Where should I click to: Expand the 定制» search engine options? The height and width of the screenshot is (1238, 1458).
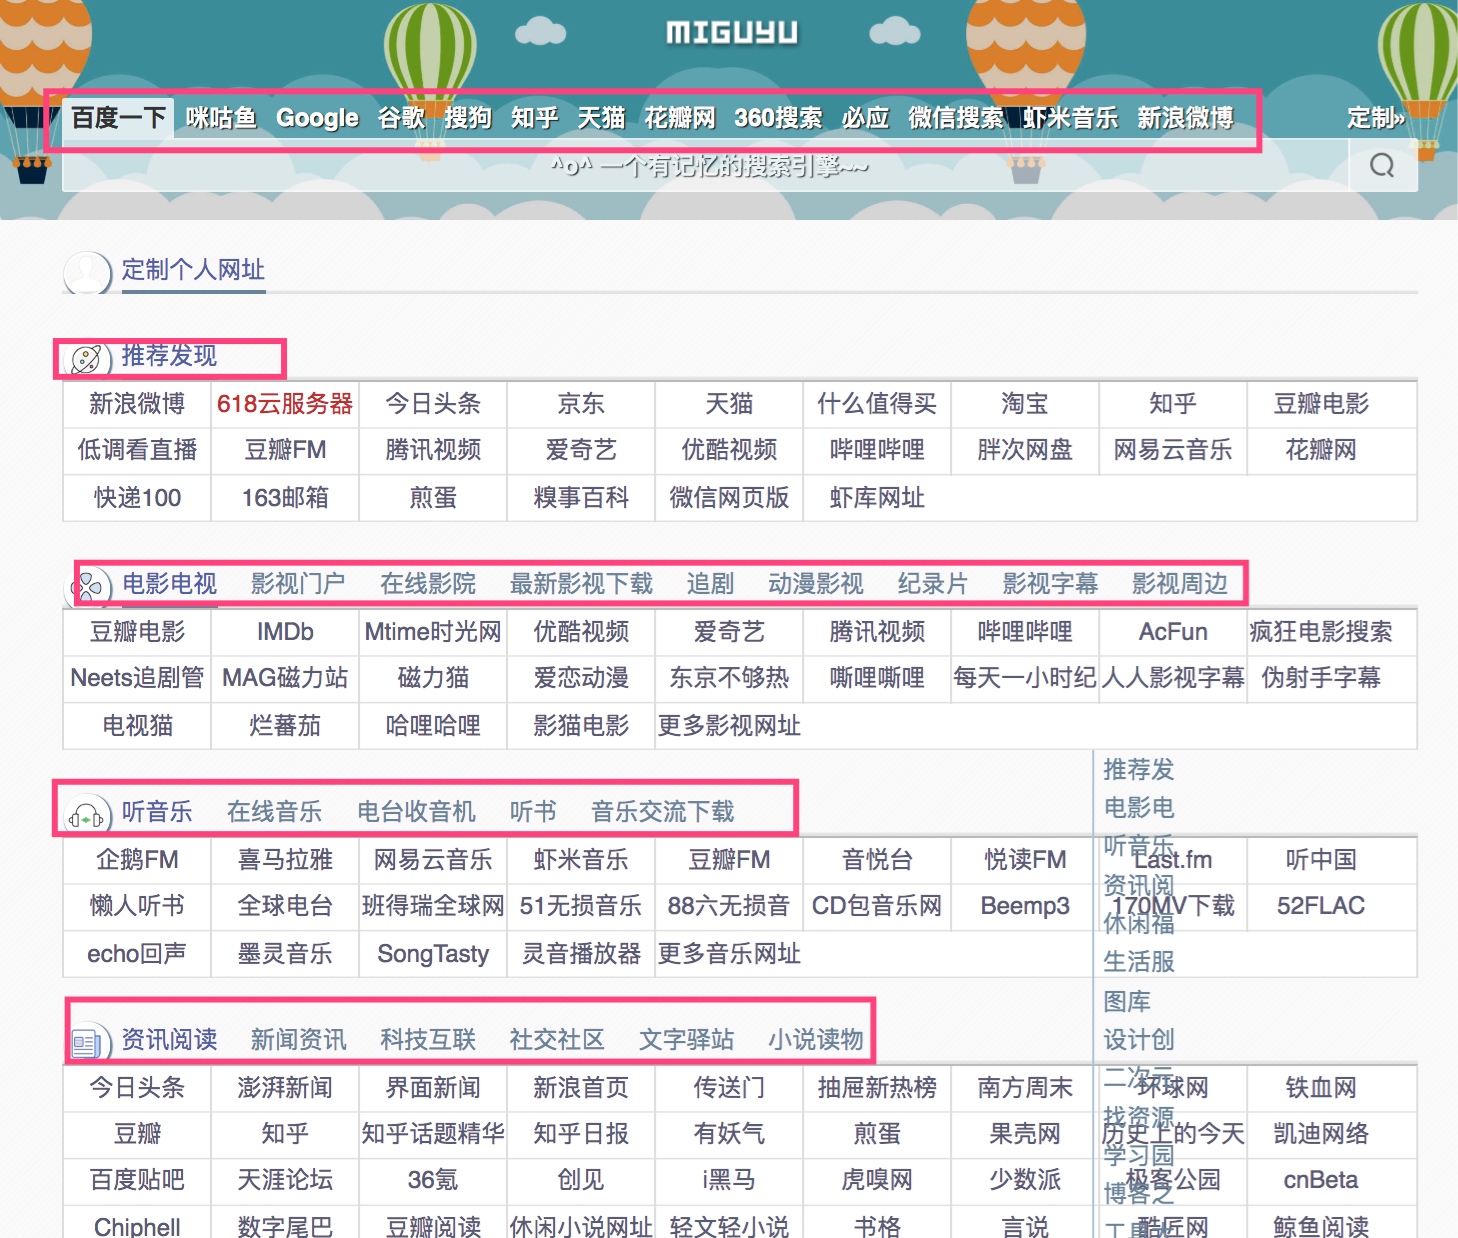(x=1375, y=118)
